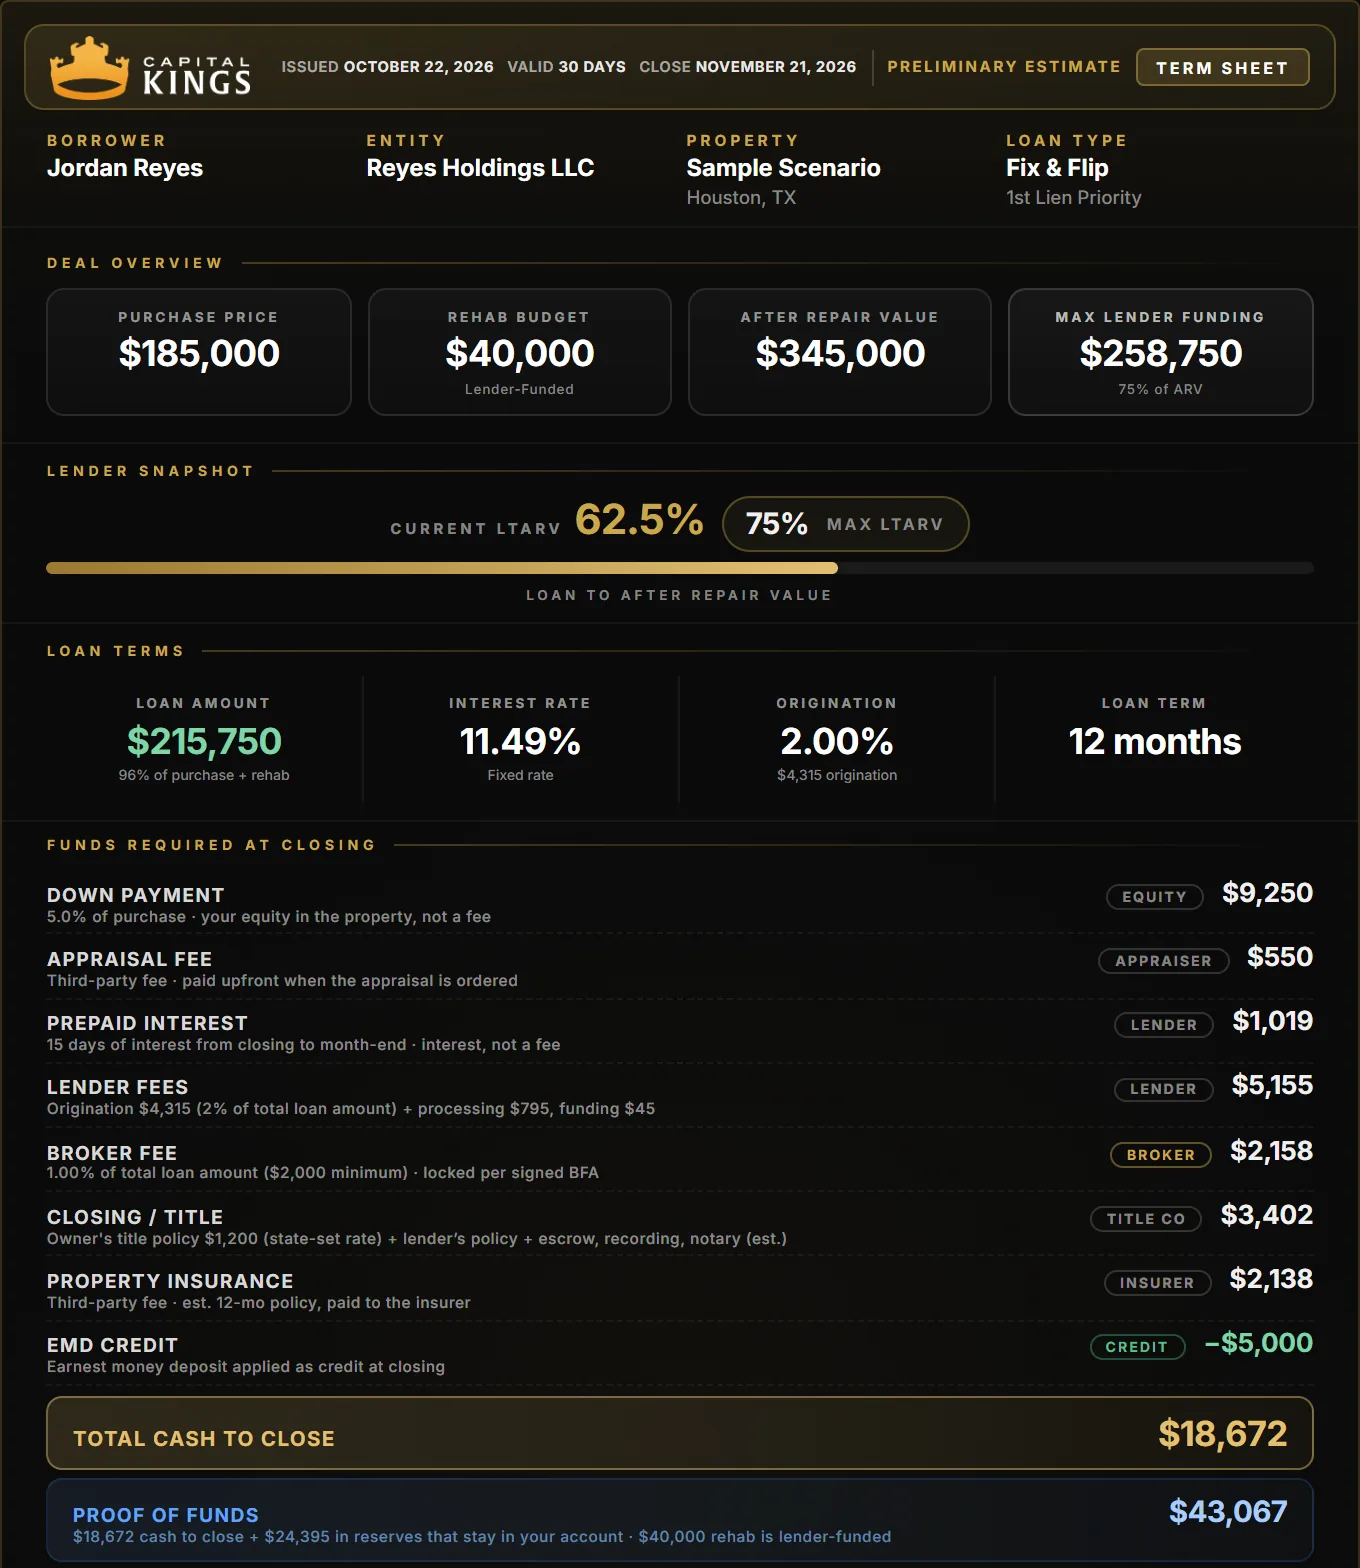Select the Max Lender Funding $258,750 card

[x=1160, y=352]
